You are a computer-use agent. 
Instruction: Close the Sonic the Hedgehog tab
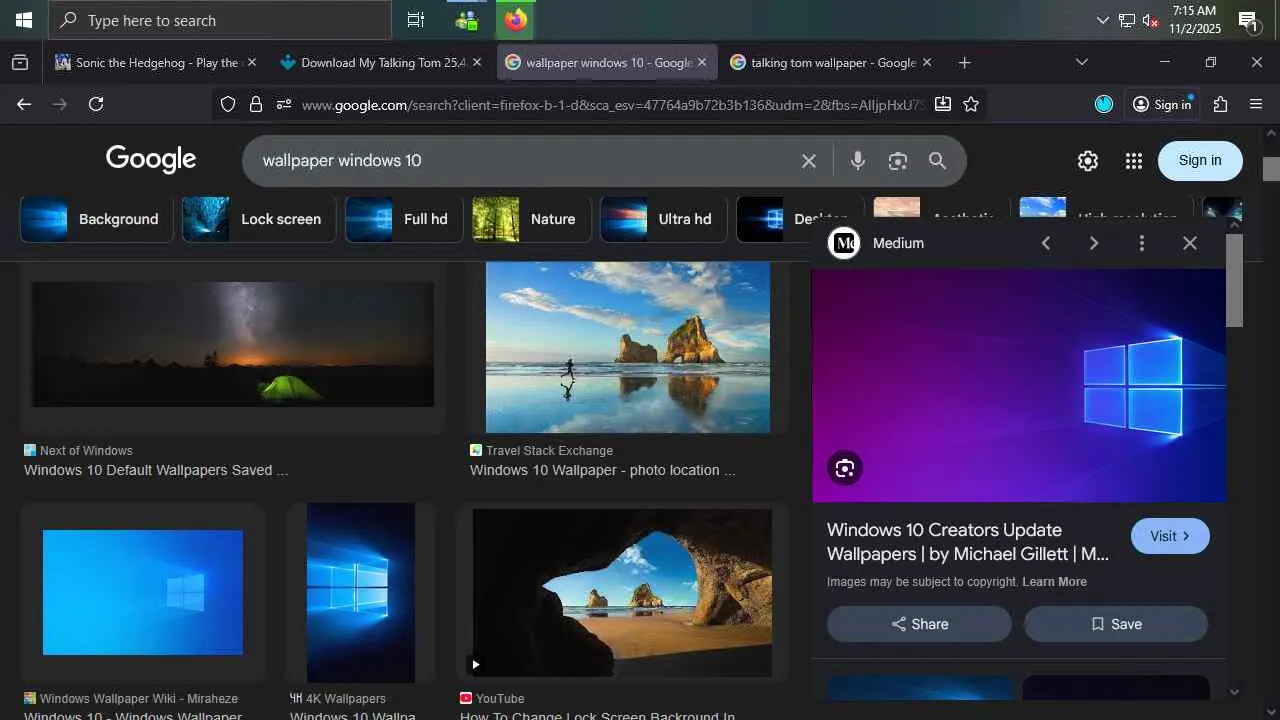[251, 62]
